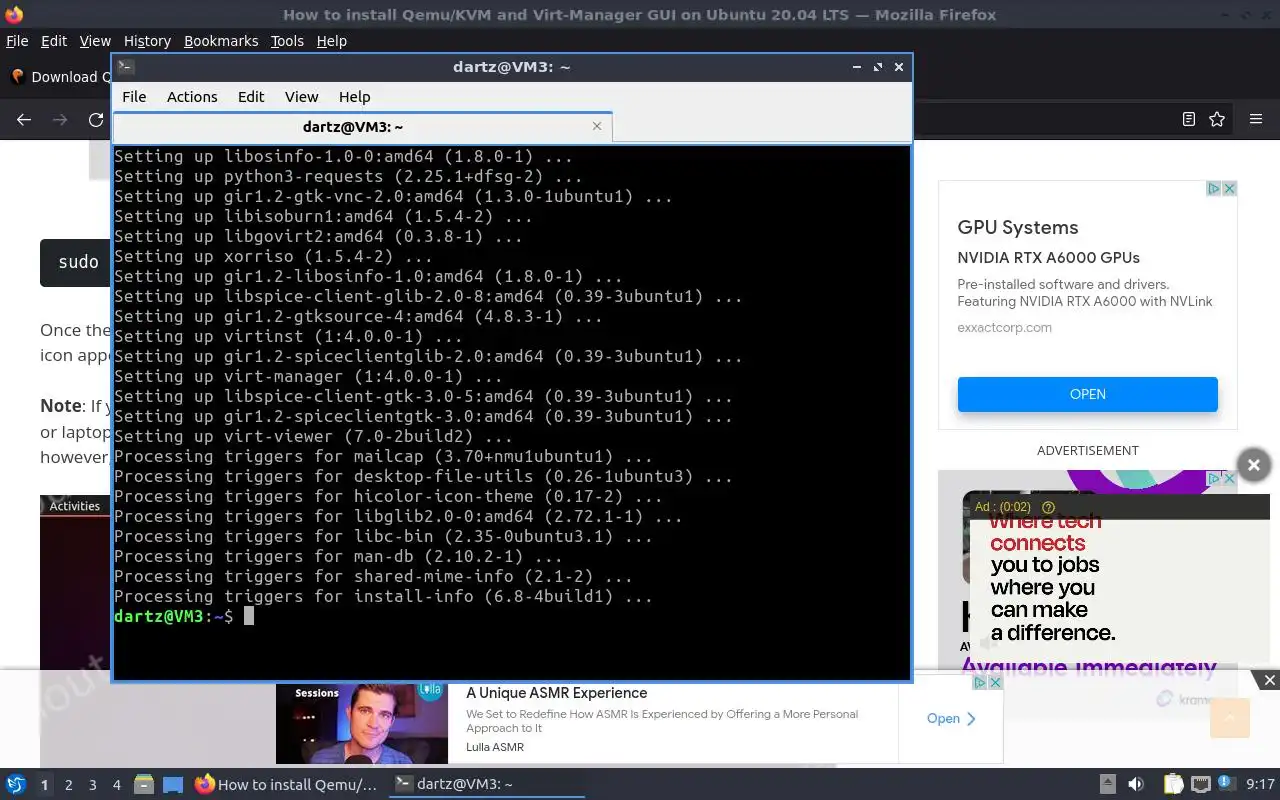Click the show desktop panel icon
The width and height of the screenshot is (1280, 800).
tap(173, 785)
